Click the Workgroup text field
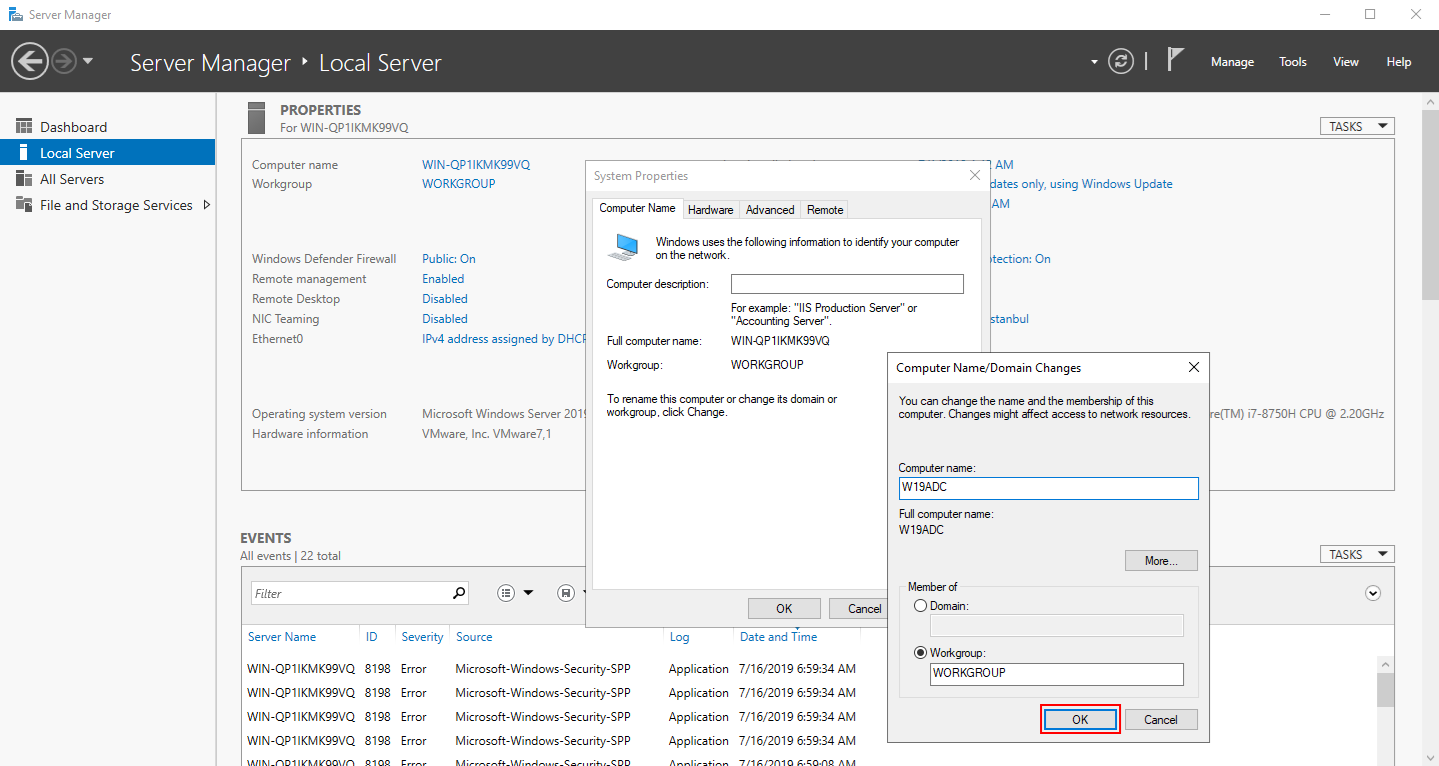The image size is (1439, 766). tap(1056, 674)
